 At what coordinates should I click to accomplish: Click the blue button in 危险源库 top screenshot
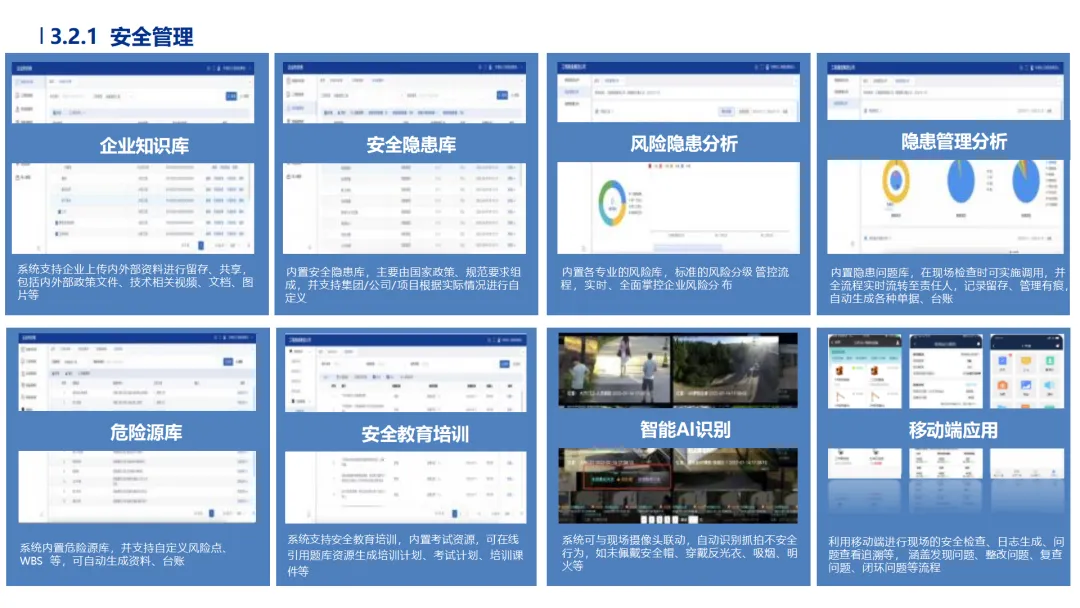pos(228,361)
